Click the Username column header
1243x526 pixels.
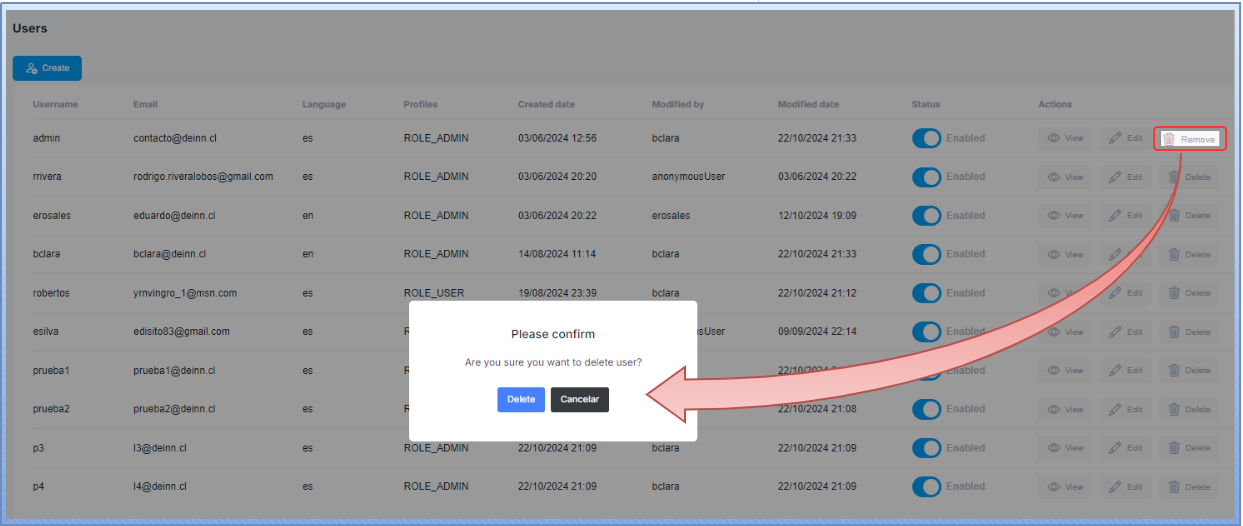point(55,104)
